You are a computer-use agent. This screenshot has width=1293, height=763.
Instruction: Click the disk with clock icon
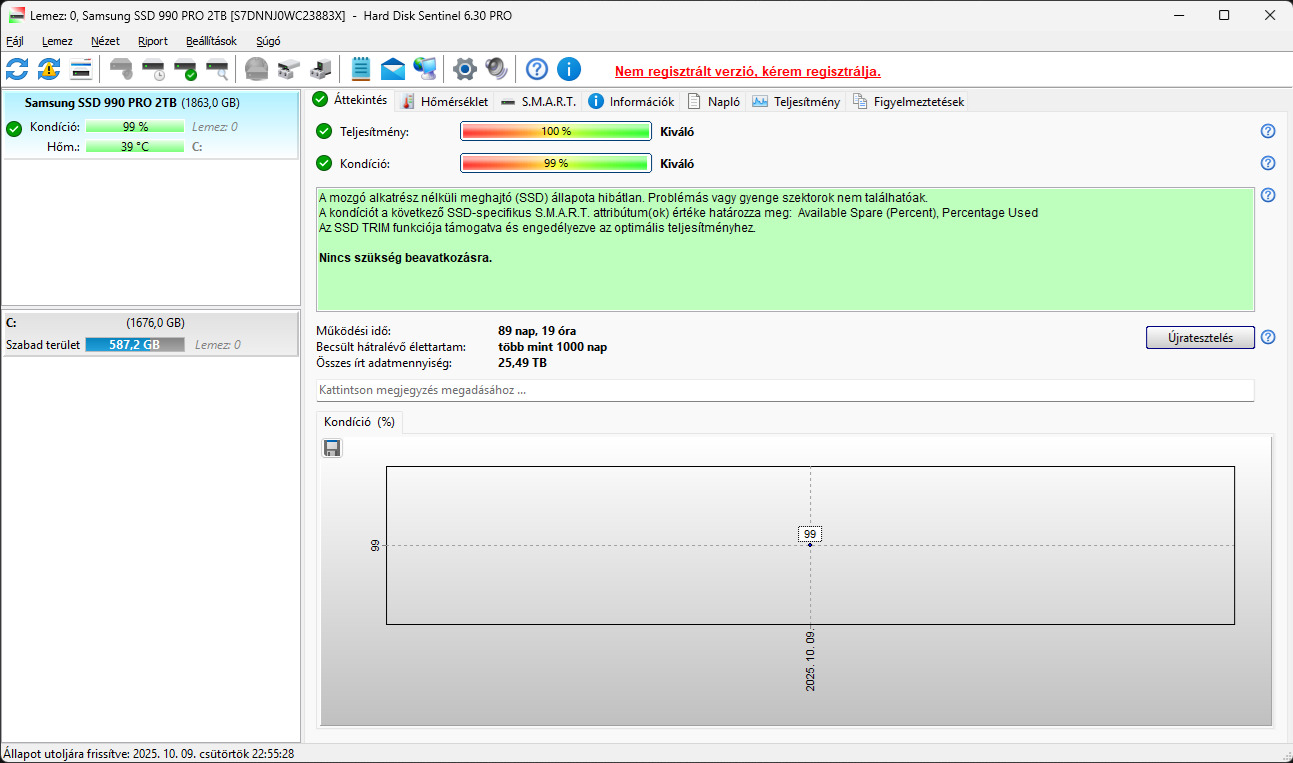pos(153,69)
